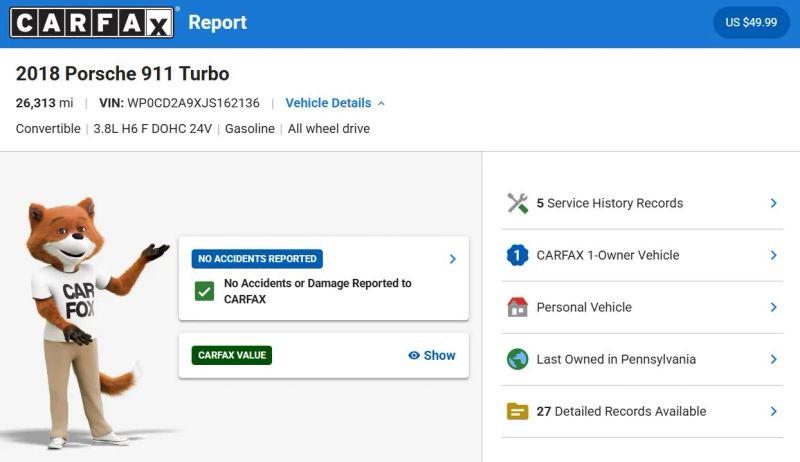Click the 2018 Porsche 911 Turbo title
The width and height of the screenshot is (800, 462).
coord(122,73)
